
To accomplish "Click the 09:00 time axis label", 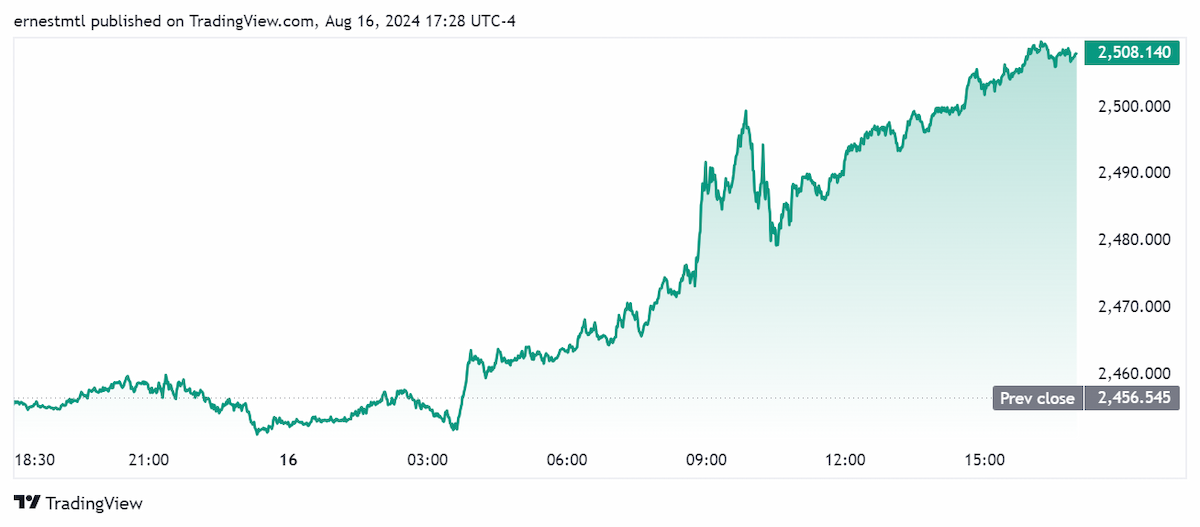I will pyautogui.click(x=706, y=460).
